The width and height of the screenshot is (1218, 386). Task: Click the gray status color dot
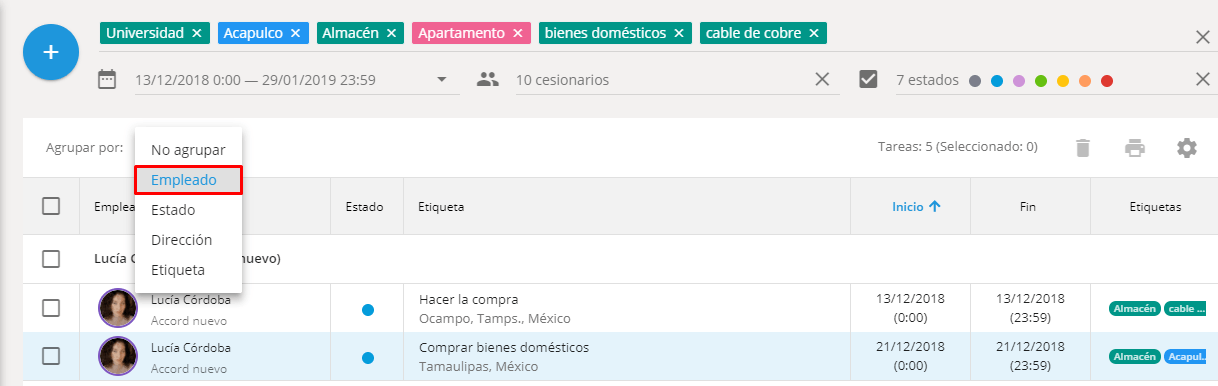[975, 81]
